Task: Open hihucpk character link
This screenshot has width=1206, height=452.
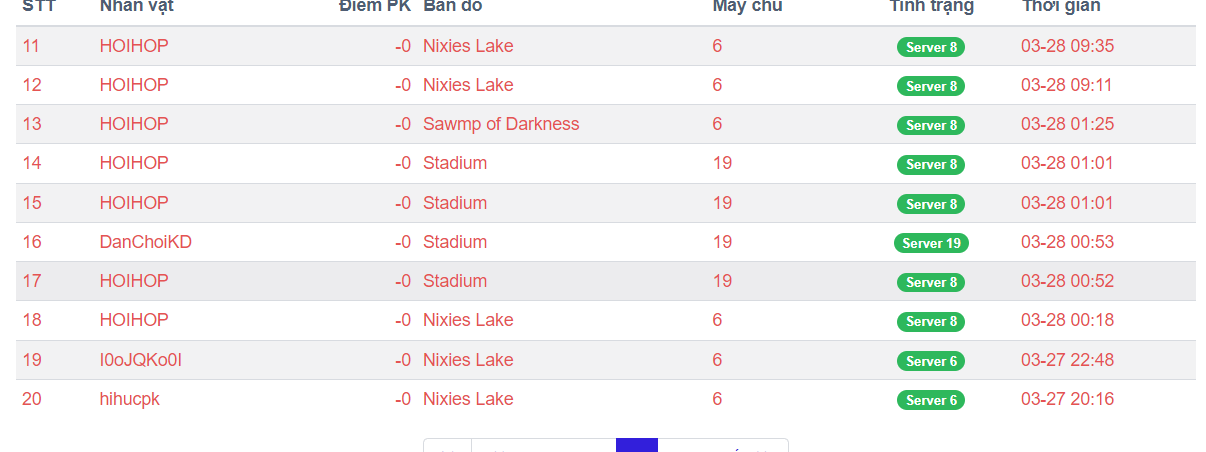Action: pos(130,399)
